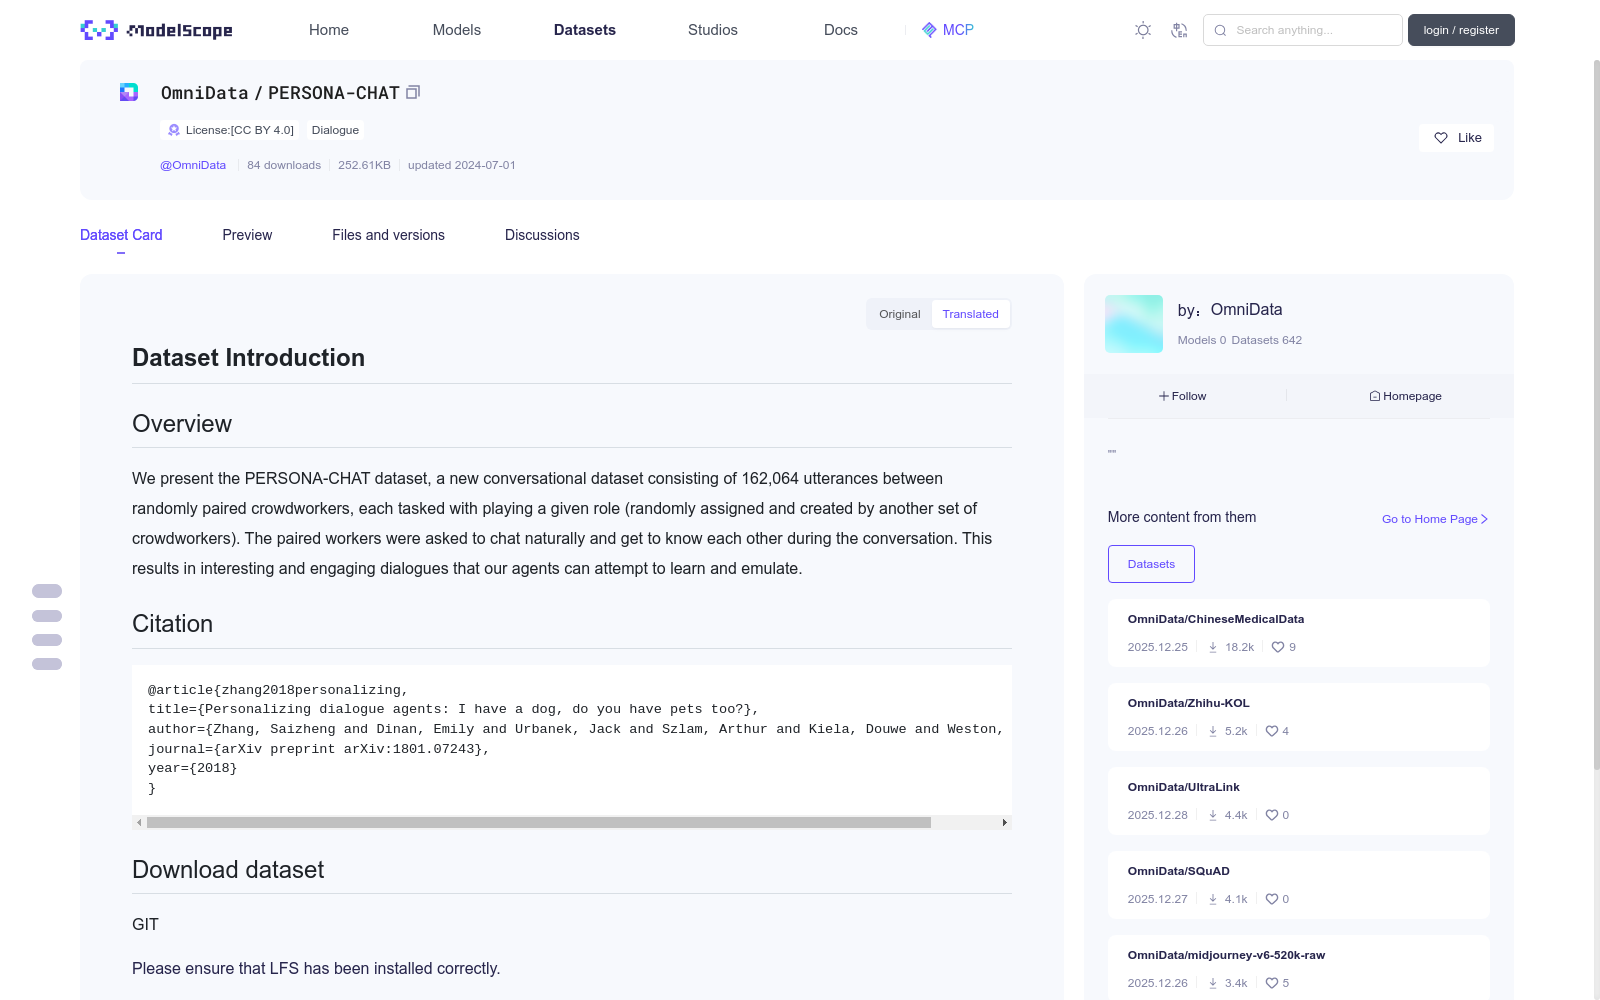Click right arrow of citation scrollbar

point(1005,822)
